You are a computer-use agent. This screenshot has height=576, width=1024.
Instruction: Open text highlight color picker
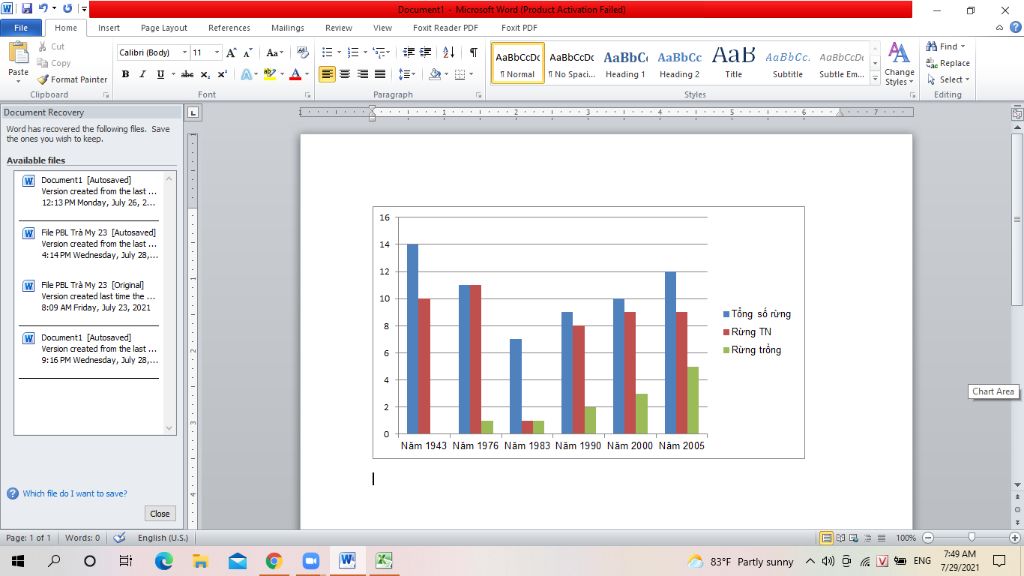(282, 74)
